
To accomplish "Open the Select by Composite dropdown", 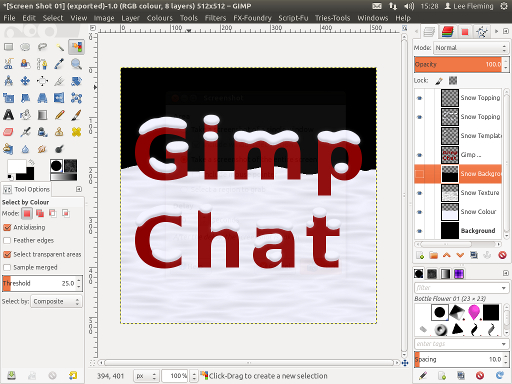I will click(56, 301).
